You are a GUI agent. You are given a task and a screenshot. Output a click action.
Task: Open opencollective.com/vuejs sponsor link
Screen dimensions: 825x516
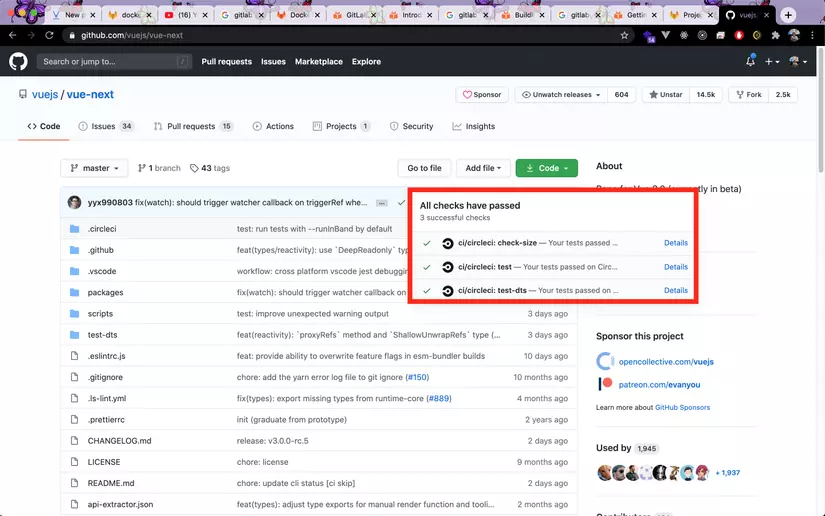[x=666, y=362]
